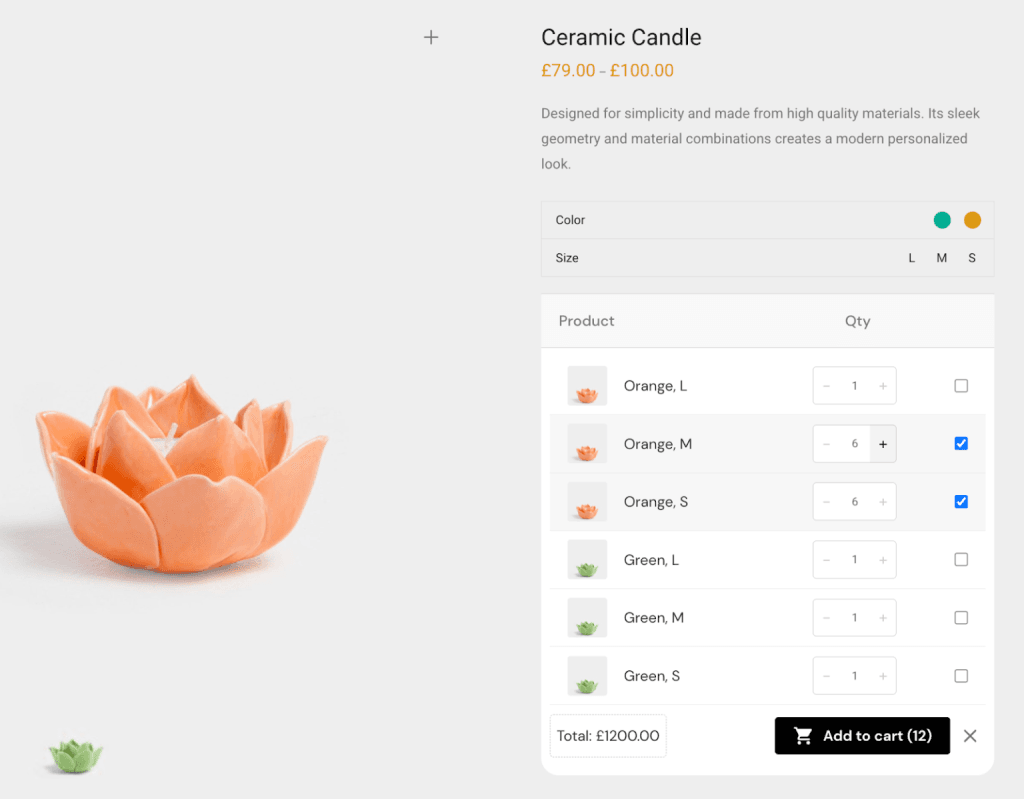Viewport: 1024px width, 799px height.
Task: Increase Green L quantity with plus icon
Action: [x=881, y=559]
